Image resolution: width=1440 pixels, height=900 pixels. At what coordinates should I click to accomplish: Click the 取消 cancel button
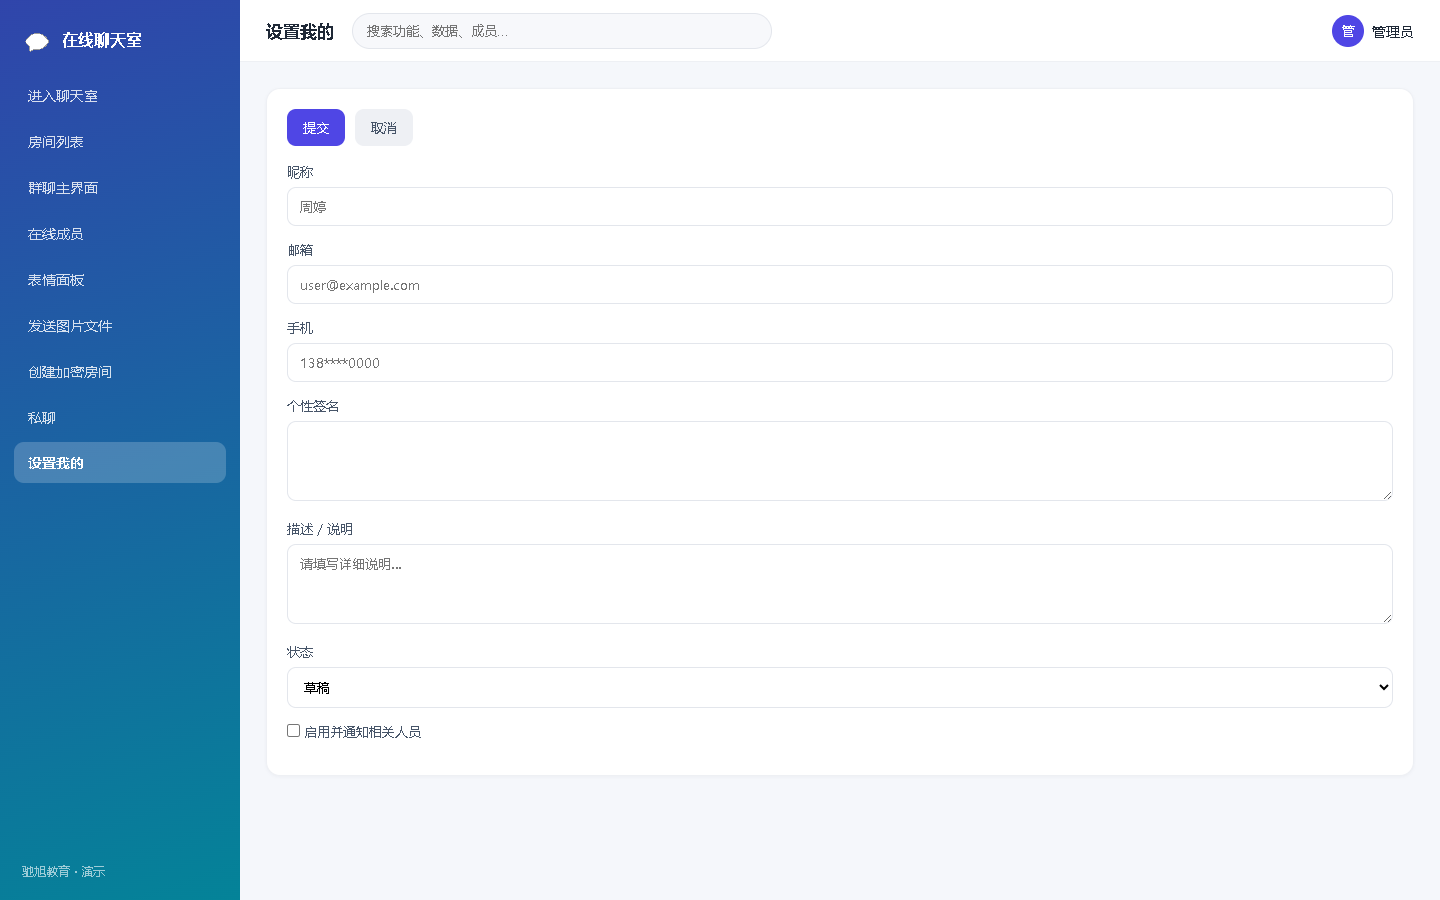[384, 128]
